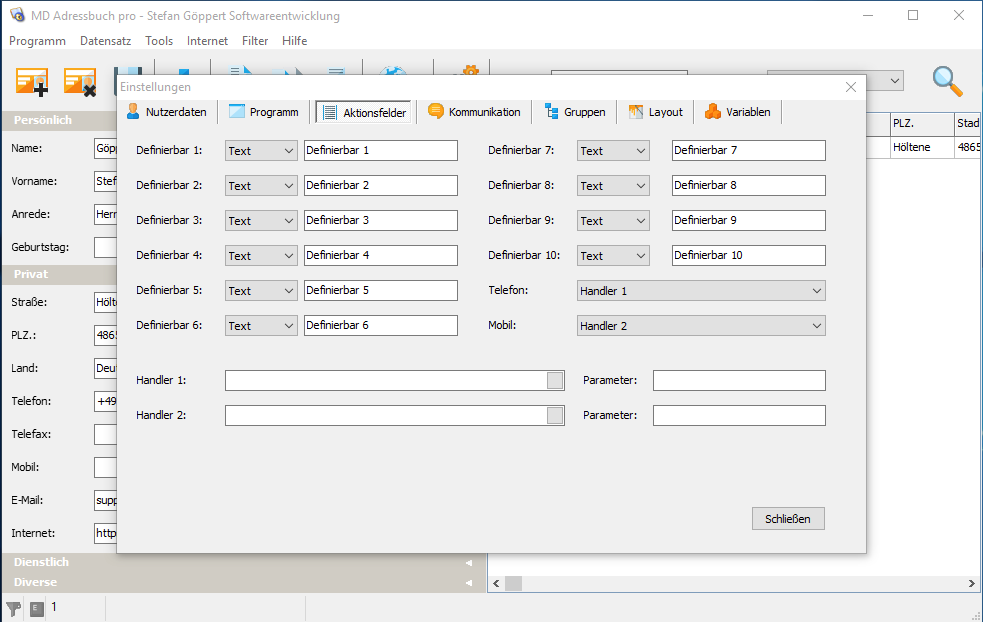Click the Schließen button
This screenshot has width=983, height=622.
[788, 519]
